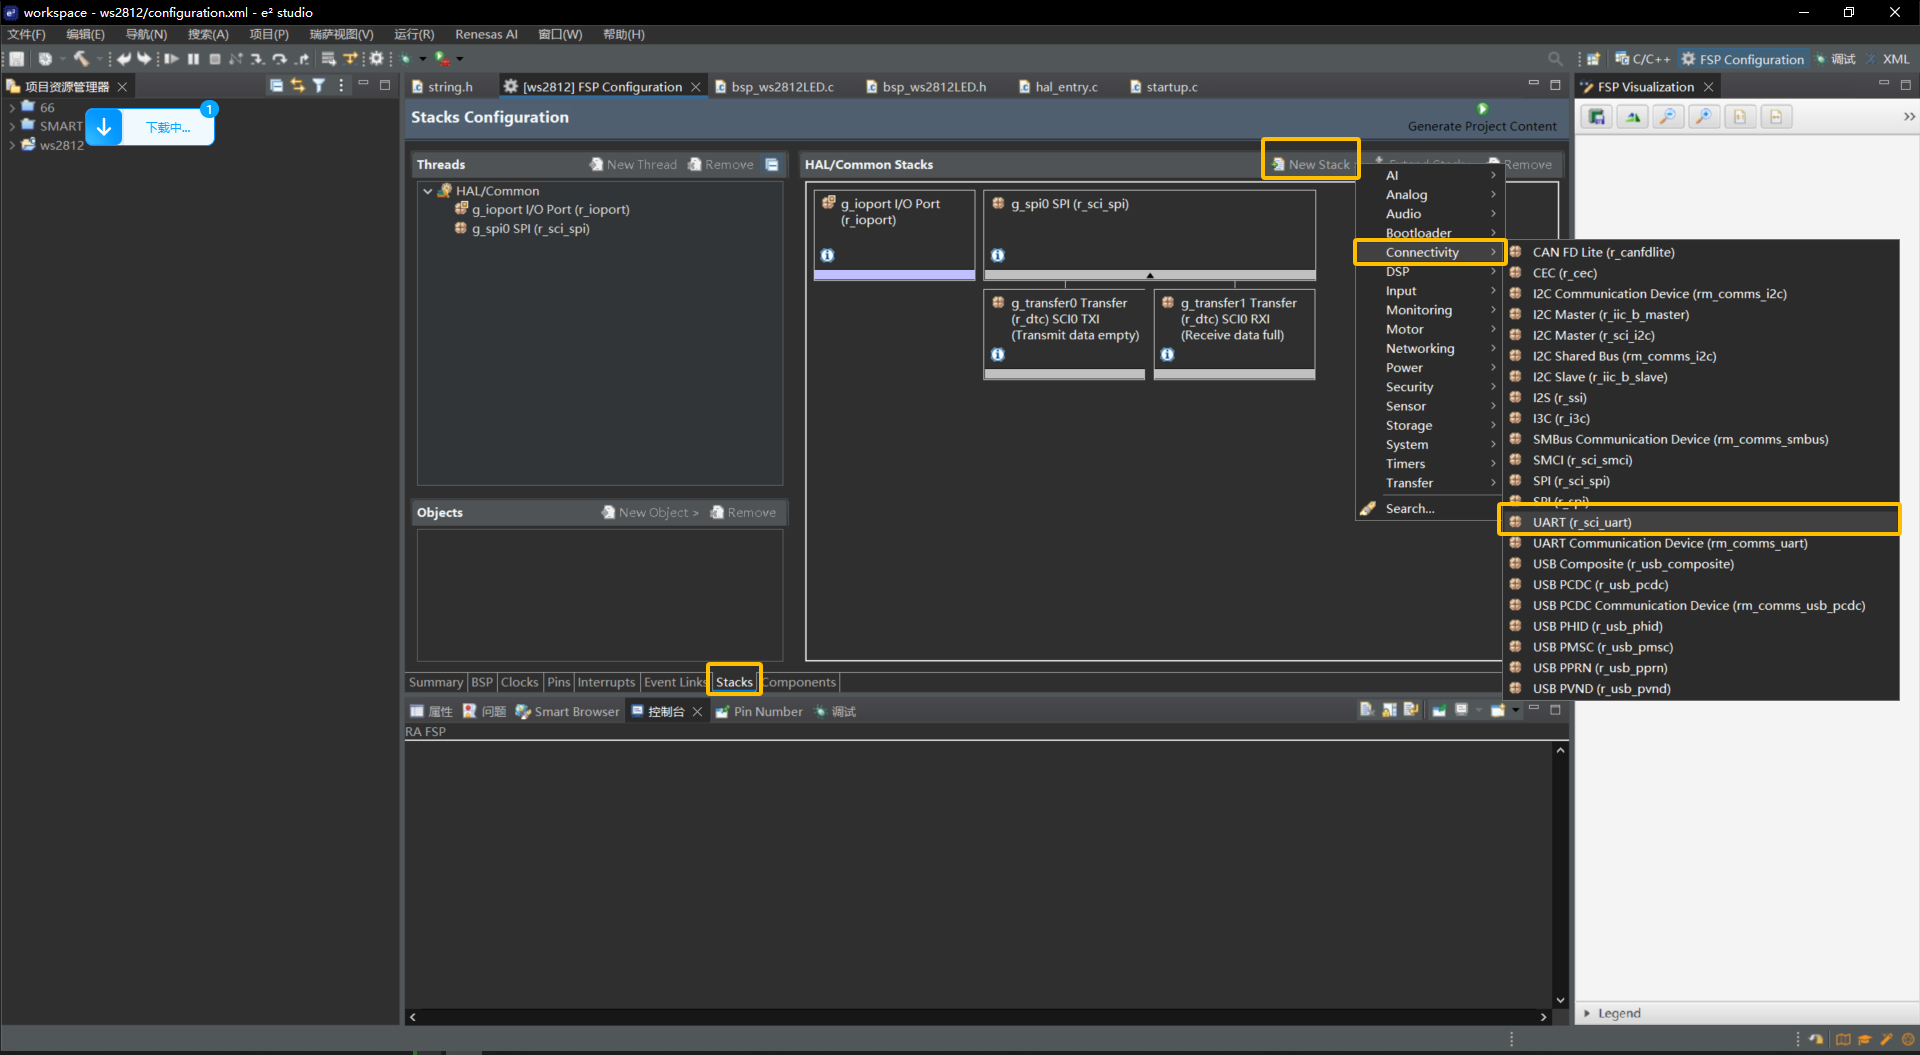
Task: Click info icon on g_spi0 SPI block
Action: 998,256
